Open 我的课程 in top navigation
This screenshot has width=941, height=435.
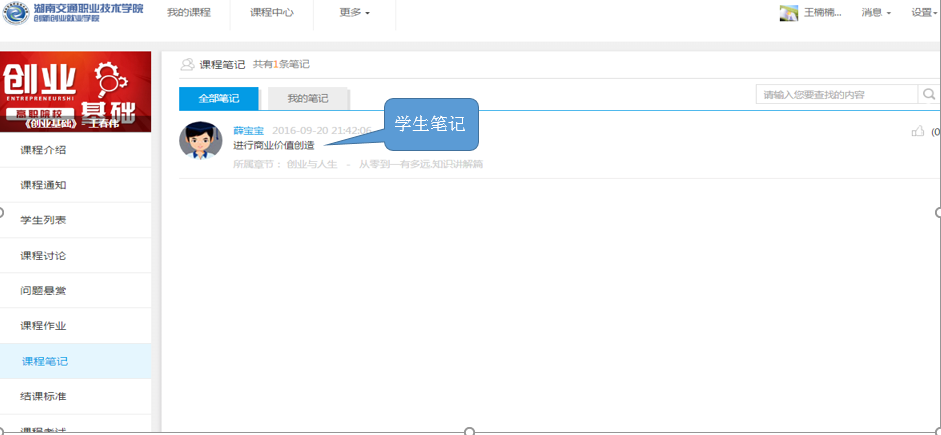tap(187, 13)
